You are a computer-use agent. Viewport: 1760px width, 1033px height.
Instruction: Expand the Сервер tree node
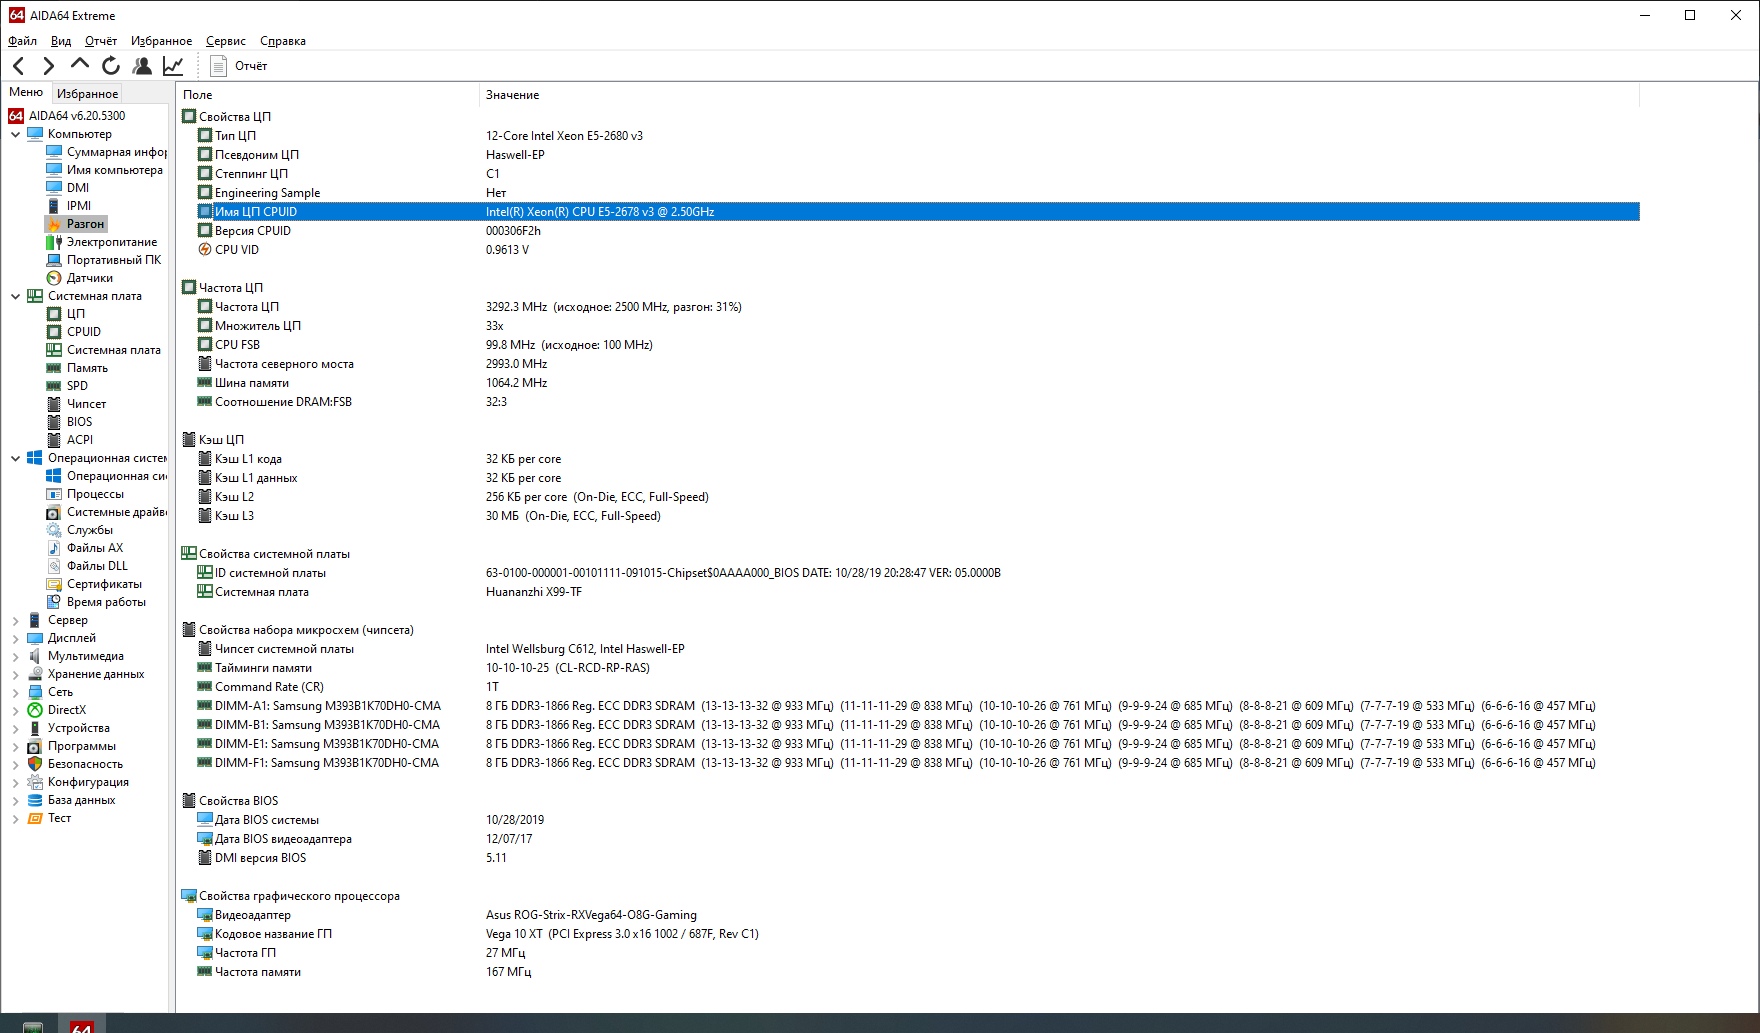click(15, 620)
